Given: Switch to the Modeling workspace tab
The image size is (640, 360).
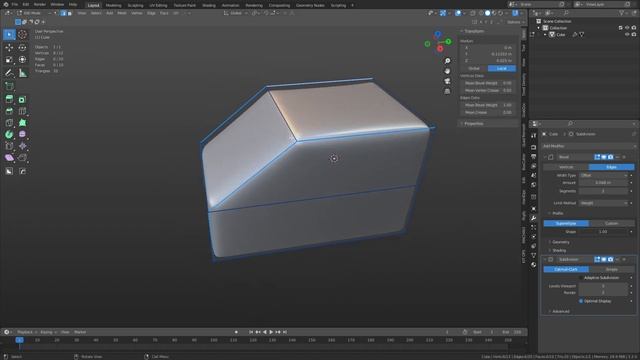Looking at the screenshot, I should 113,5.
